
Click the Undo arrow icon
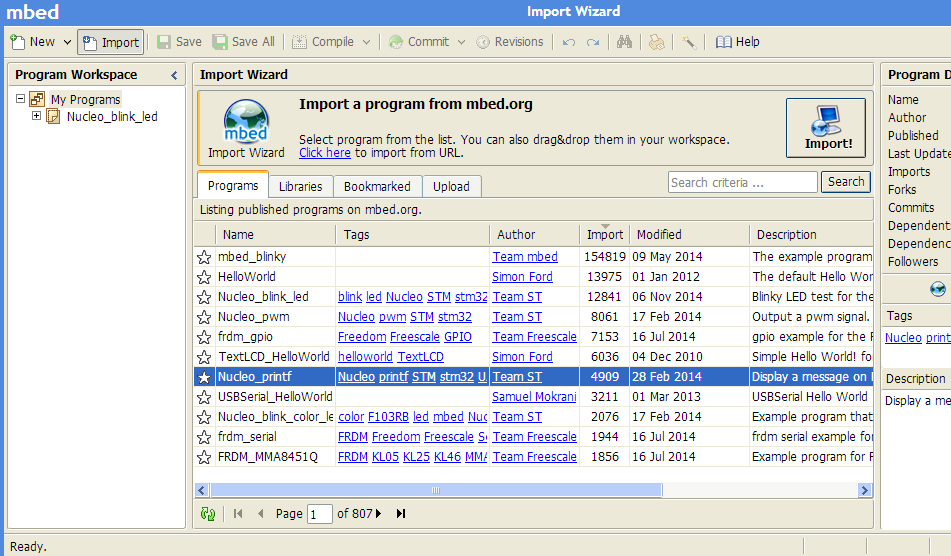point(568,42)
